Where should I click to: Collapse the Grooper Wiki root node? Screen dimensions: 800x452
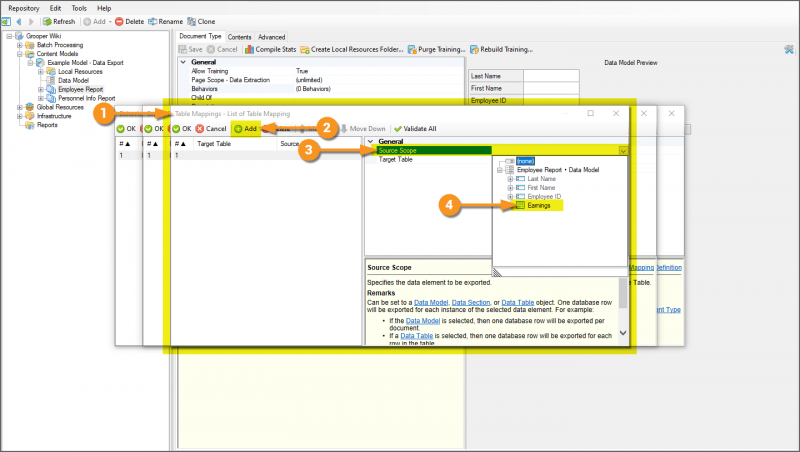[x=9, y=36]
